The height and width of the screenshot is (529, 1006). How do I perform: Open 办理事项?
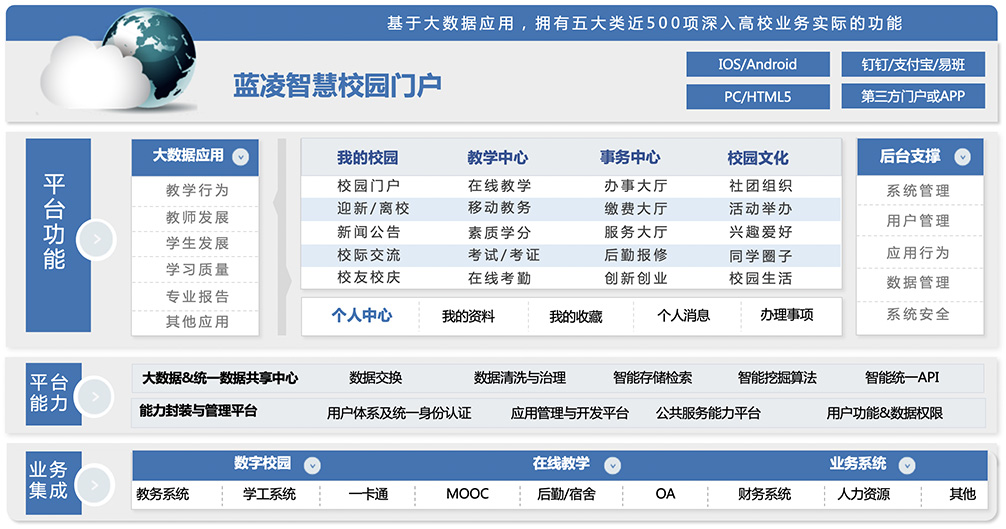pyautogui.click(x=787, y=315)
